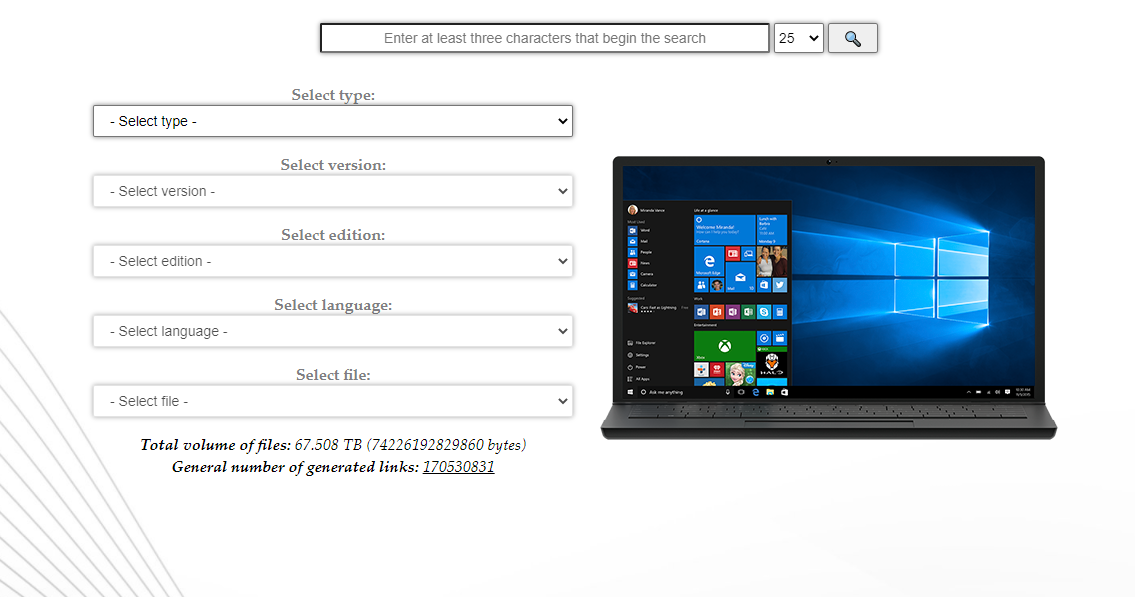
Task: Open the generated links count 170530831
Action: 458,467
